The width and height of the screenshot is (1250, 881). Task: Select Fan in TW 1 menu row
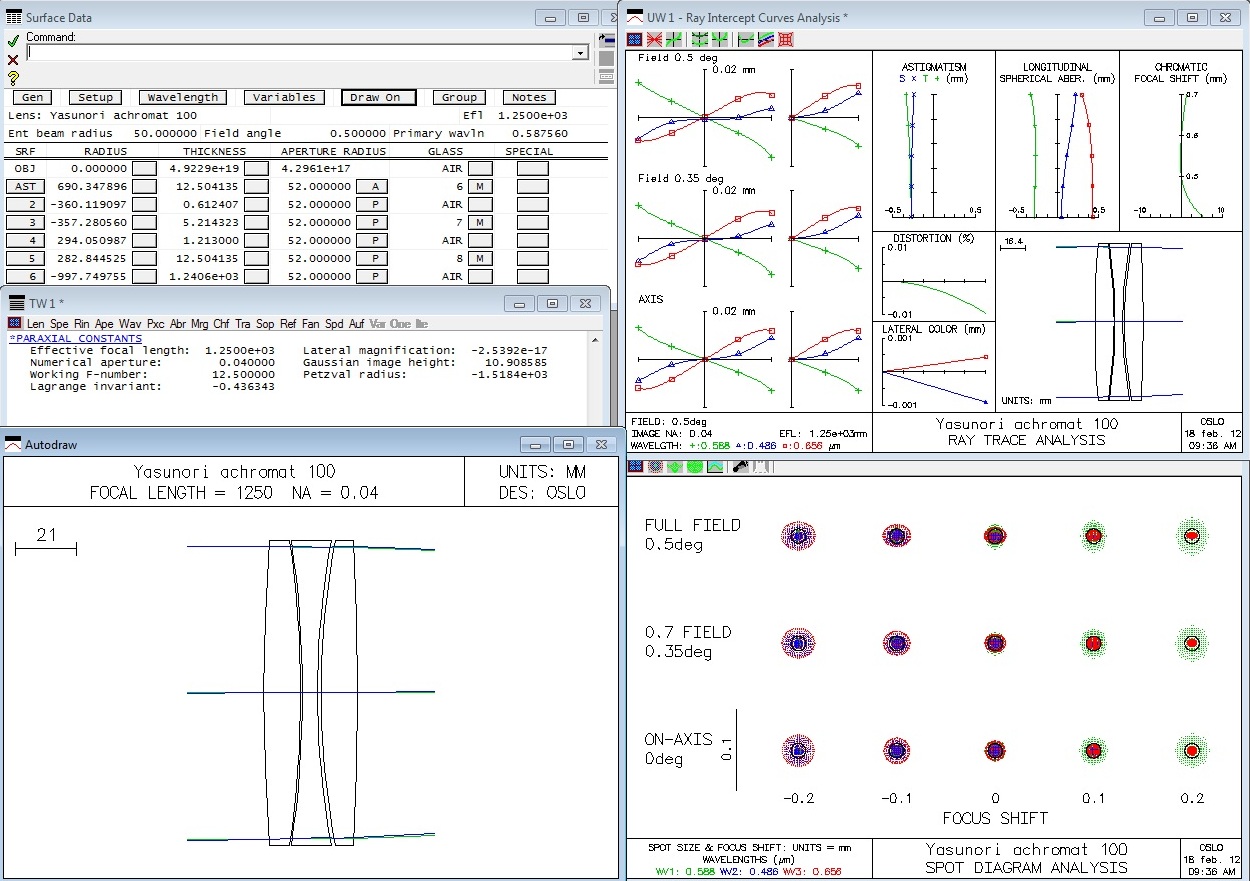[x=311, y=324]
